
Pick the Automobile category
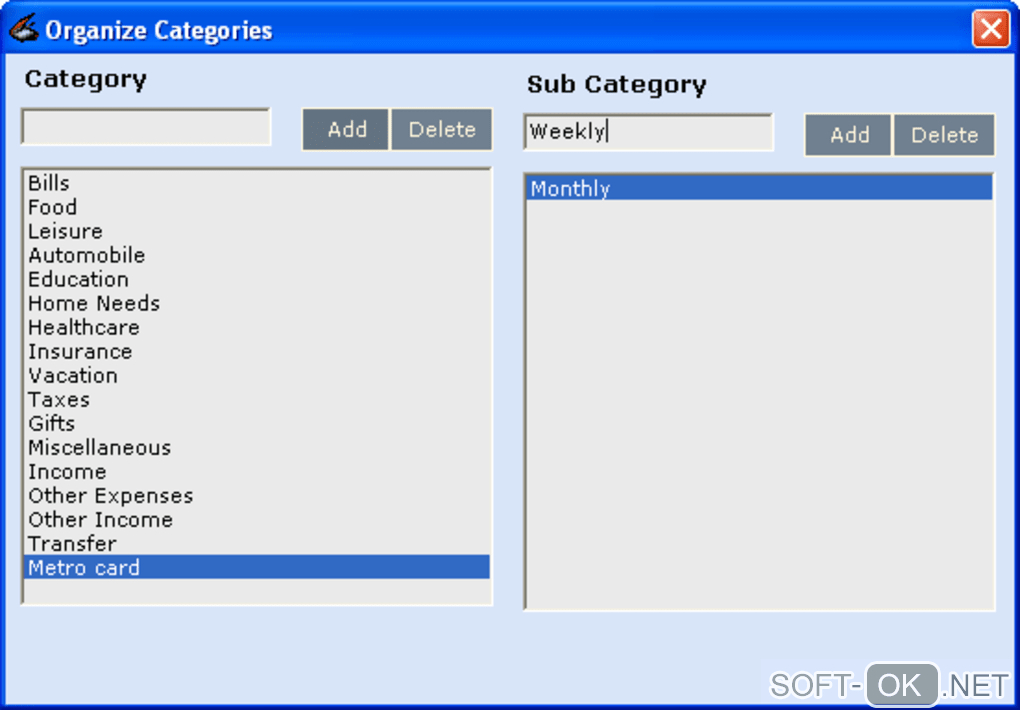point(86,255)
